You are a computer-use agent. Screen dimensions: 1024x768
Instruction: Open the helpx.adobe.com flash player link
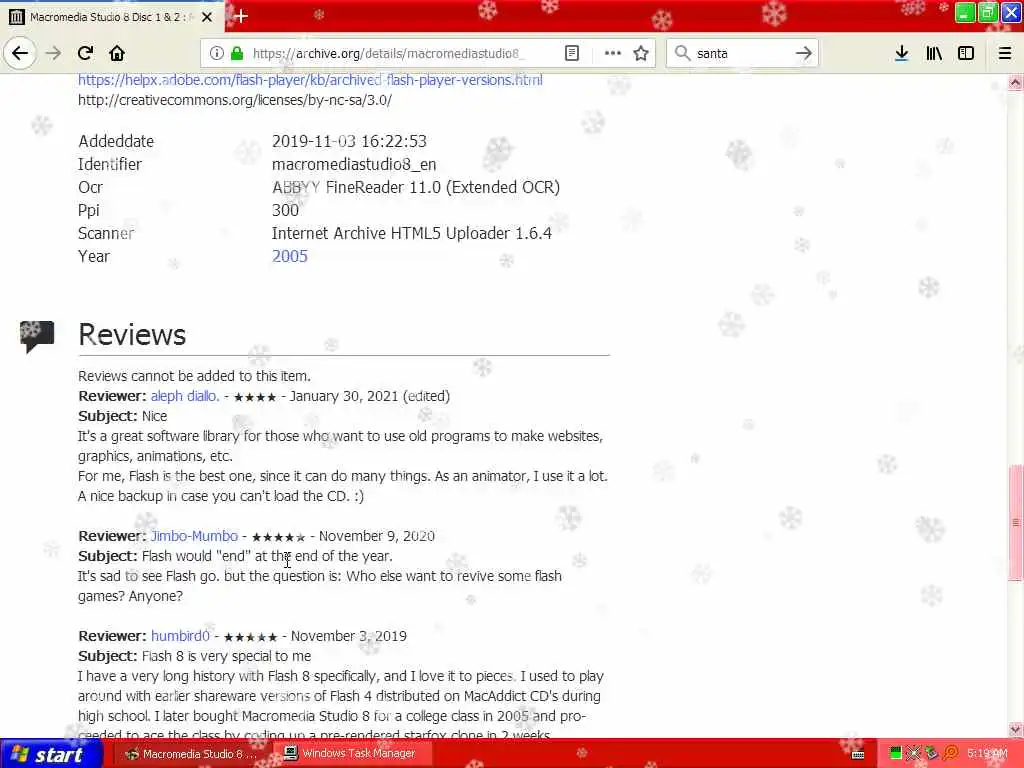(310, 80)
